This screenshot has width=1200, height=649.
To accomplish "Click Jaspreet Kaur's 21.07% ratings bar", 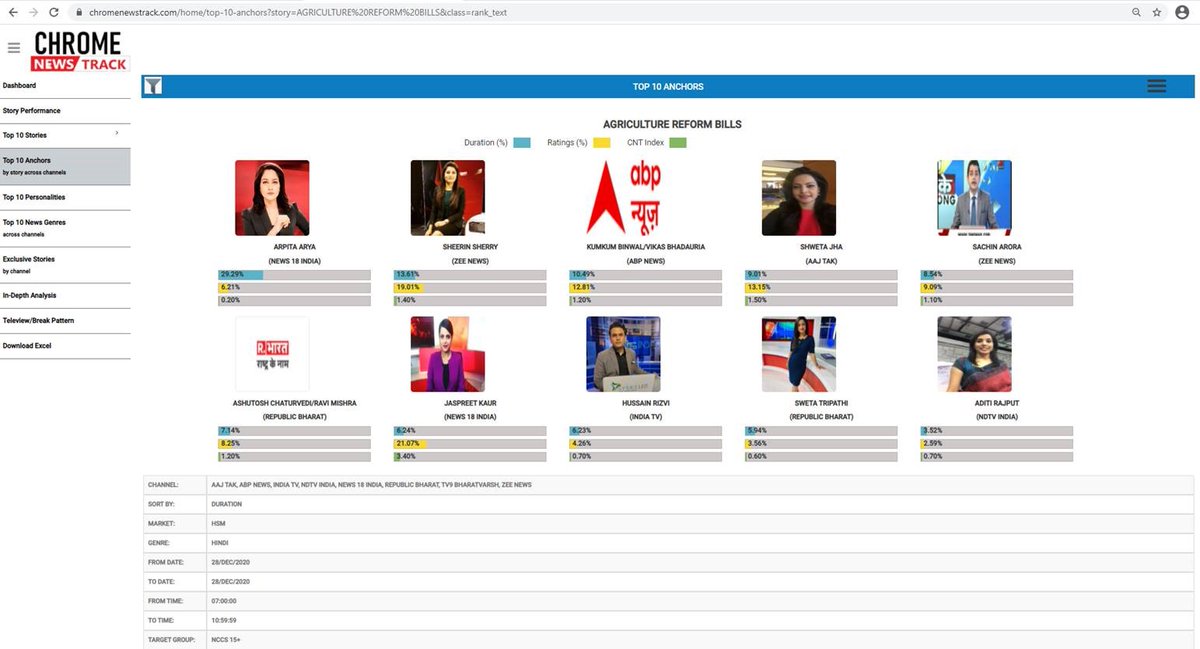I will click(x=470, y=444).
